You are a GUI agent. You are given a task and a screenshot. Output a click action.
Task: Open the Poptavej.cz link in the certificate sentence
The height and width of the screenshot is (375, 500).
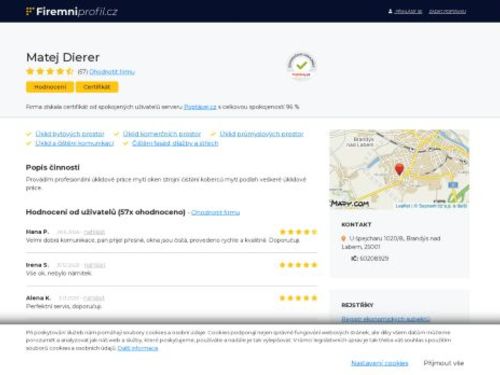tap(200, 107)
